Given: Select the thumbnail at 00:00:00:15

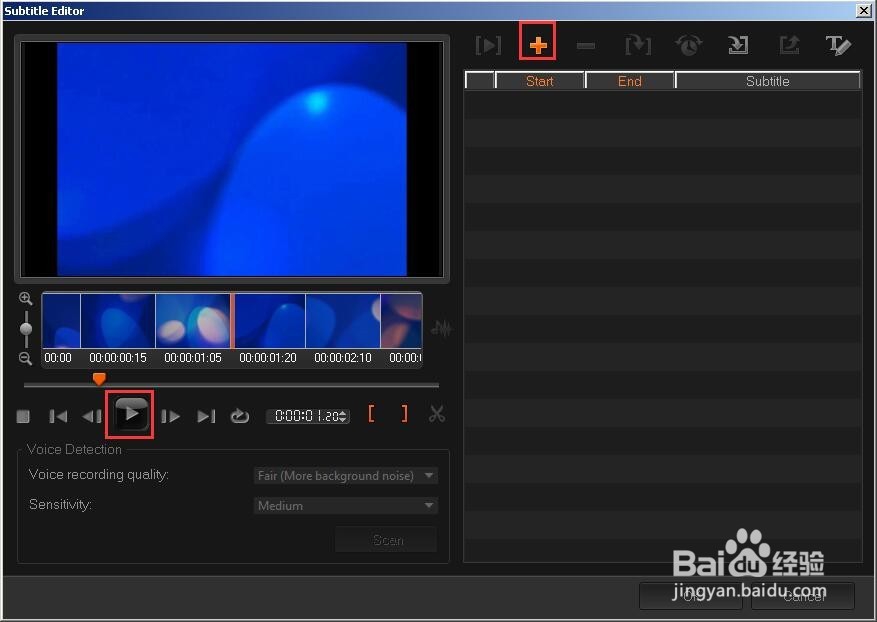Looking at the screenshot, I should [118, 321].
